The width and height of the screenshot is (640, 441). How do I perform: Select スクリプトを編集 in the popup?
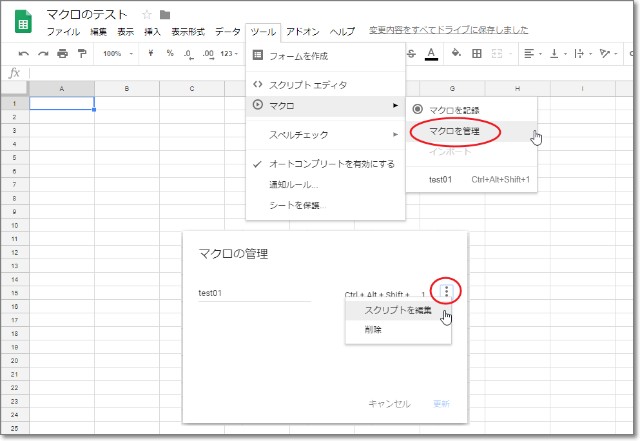[397, 310]
